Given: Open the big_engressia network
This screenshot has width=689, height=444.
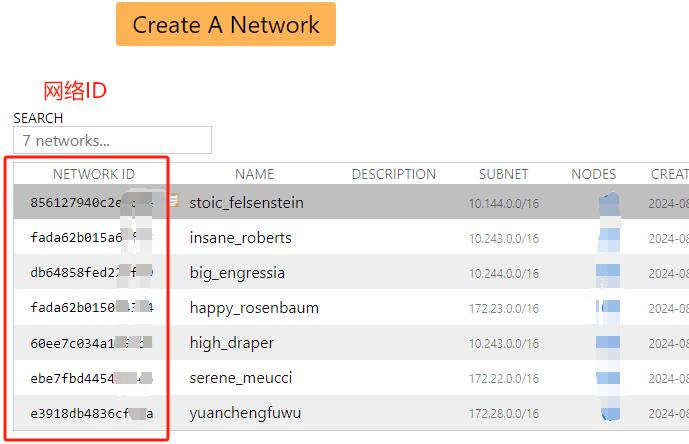Looking at the screenshot, I should pyautogui.click(x=237, y=273).
